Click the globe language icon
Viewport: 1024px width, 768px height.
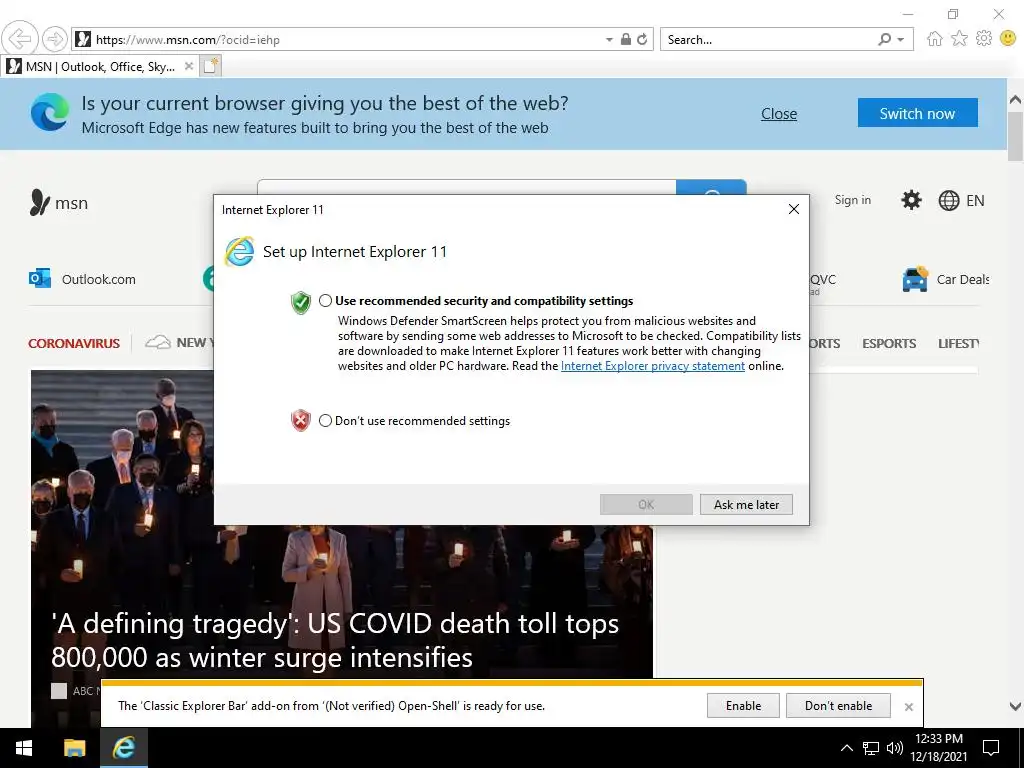[948, 200]
